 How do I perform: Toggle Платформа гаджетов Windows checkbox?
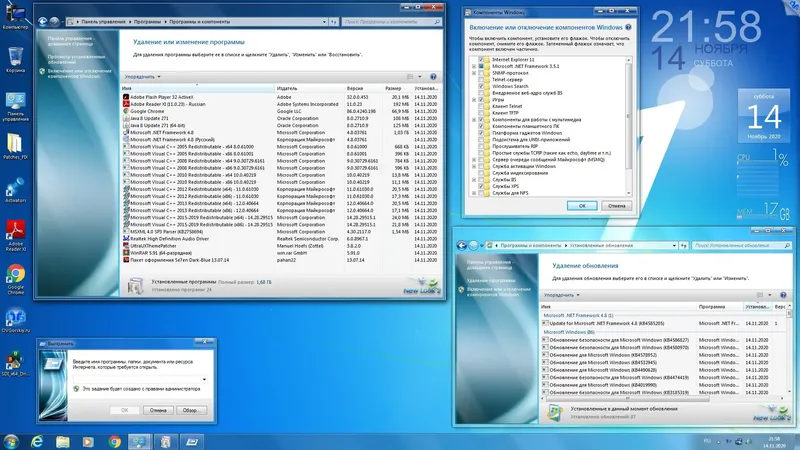pos(481,133)
